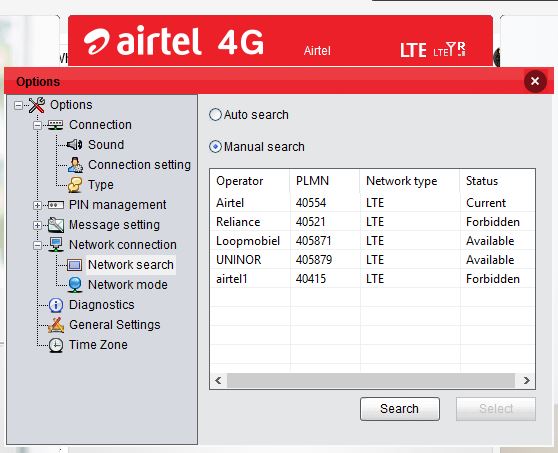Viewport: 558px width, 453px height.
Task: Select the Reliance operator row
Action: (x=373, y=222)
